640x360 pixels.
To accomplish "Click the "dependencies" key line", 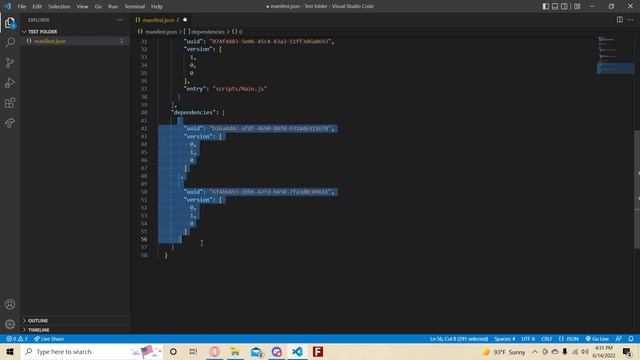I will (x=198, y=112).
